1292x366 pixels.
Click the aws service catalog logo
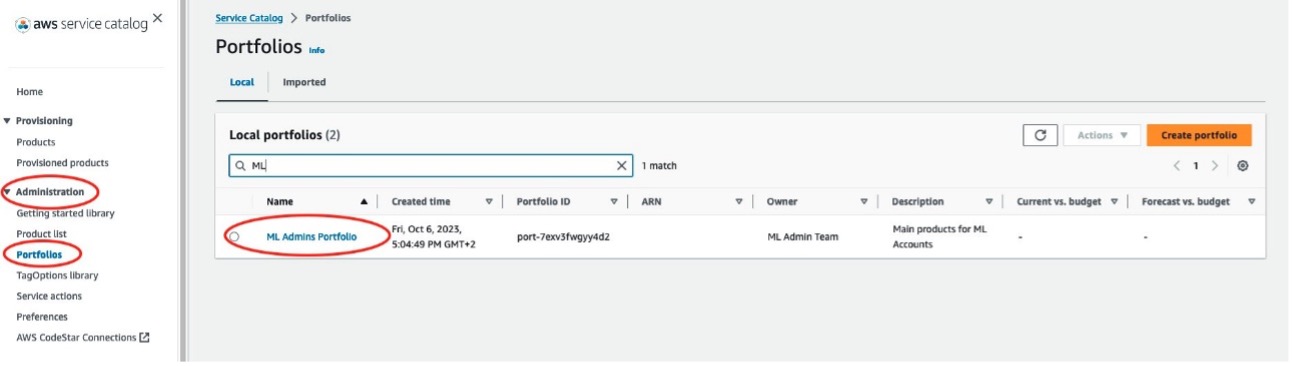81,23
